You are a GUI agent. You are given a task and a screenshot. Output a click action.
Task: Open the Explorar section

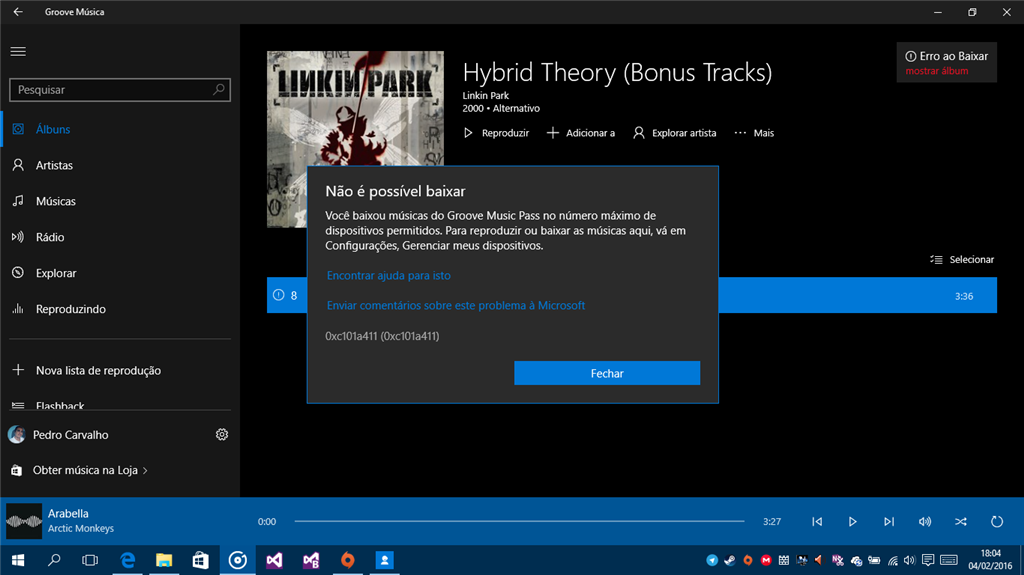click(x=120, y=273)
